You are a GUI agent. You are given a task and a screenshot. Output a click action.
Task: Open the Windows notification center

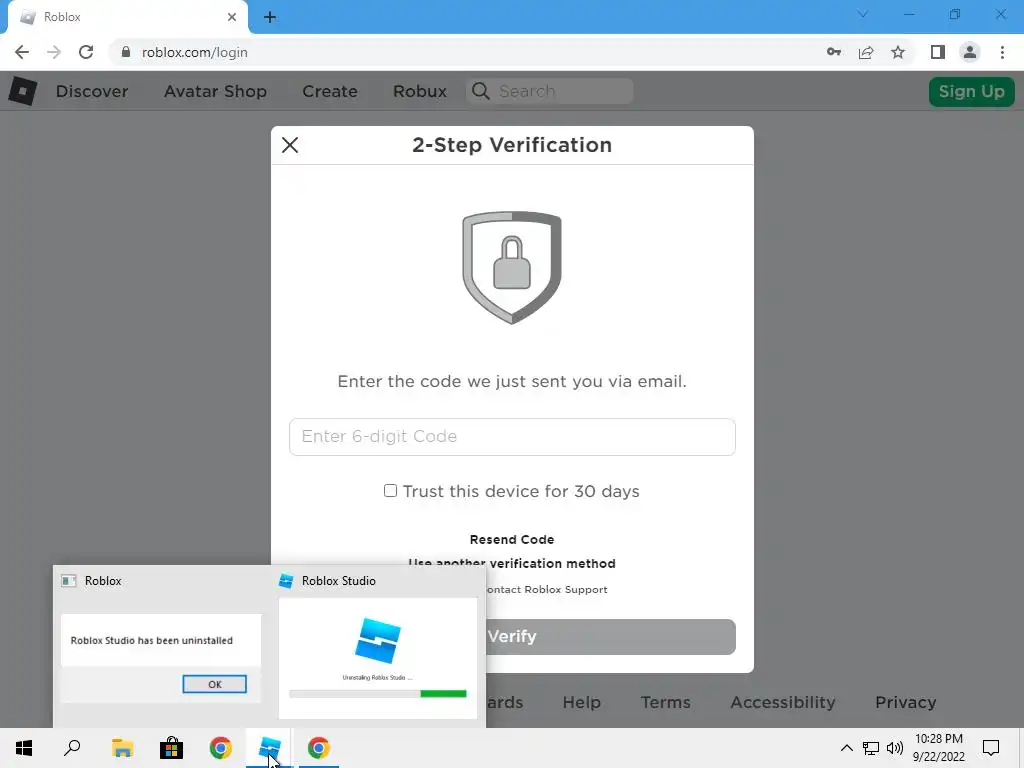pyautogui.click(x=991, y=748)
